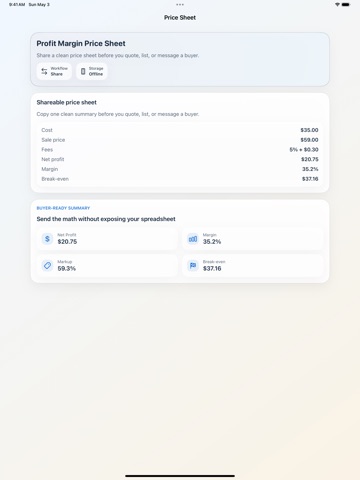Viewport: 360px width, 480px height.
Task: Open the Workflow Share chip
Action: point(54,71)
